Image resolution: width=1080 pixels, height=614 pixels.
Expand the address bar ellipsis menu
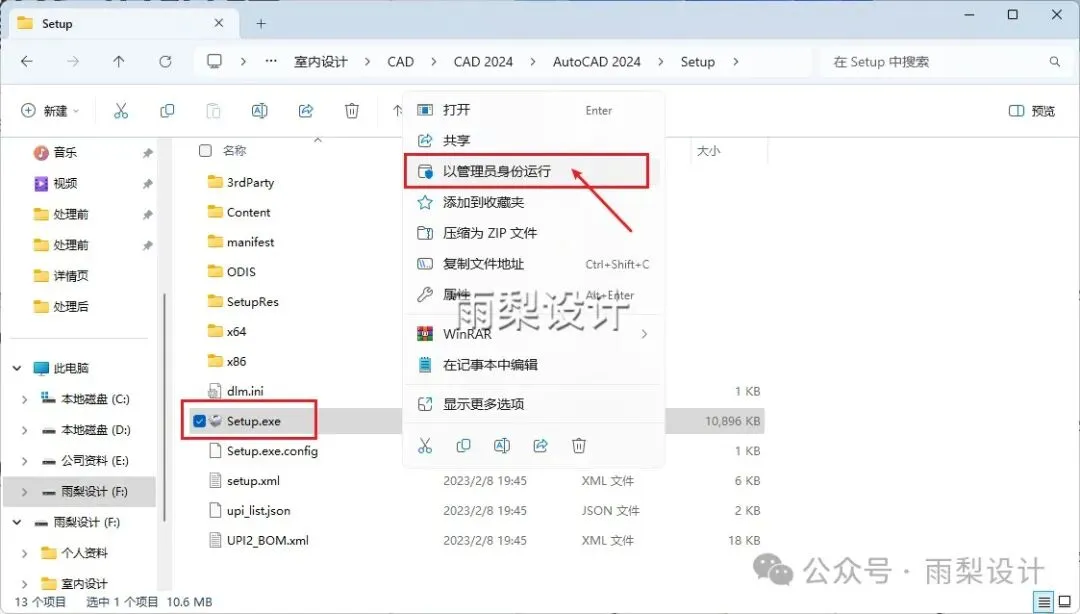(271, 61)
